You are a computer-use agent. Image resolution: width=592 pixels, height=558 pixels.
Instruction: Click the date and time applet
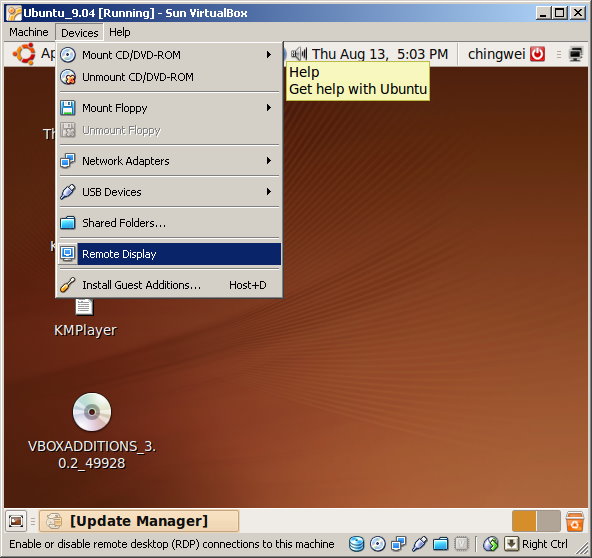point(380,54)
